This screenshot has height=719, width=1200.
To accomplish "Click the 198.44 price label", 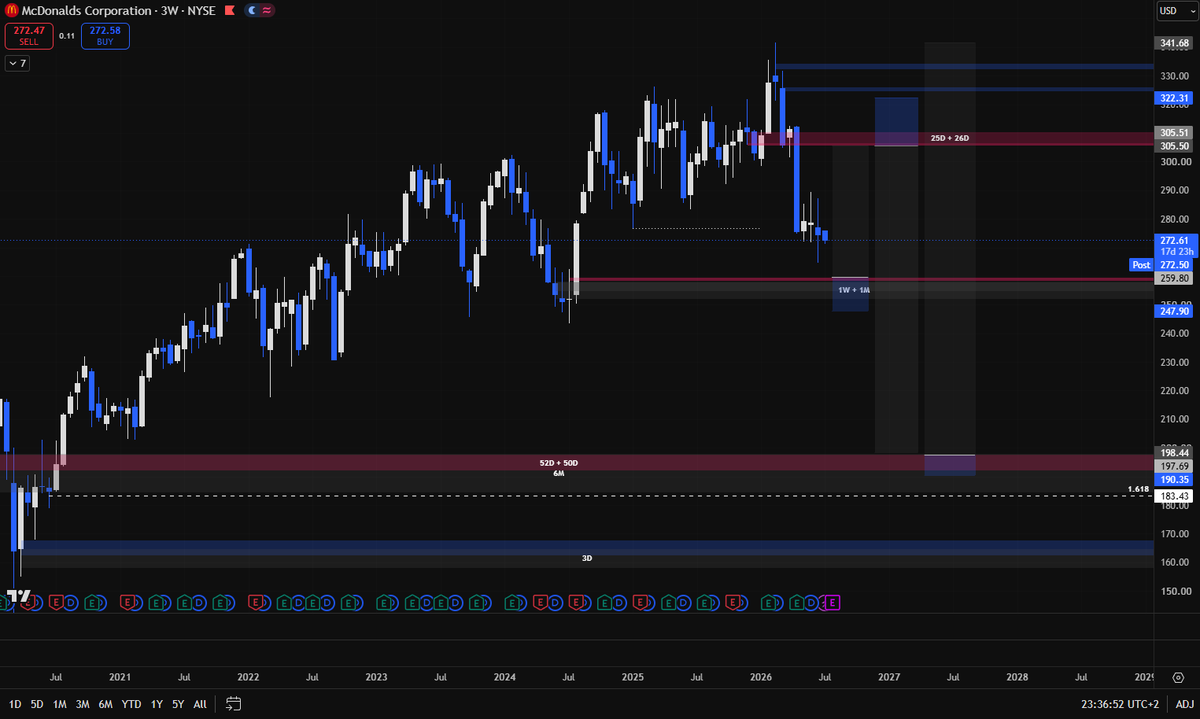I will (x=1173, y=453).
